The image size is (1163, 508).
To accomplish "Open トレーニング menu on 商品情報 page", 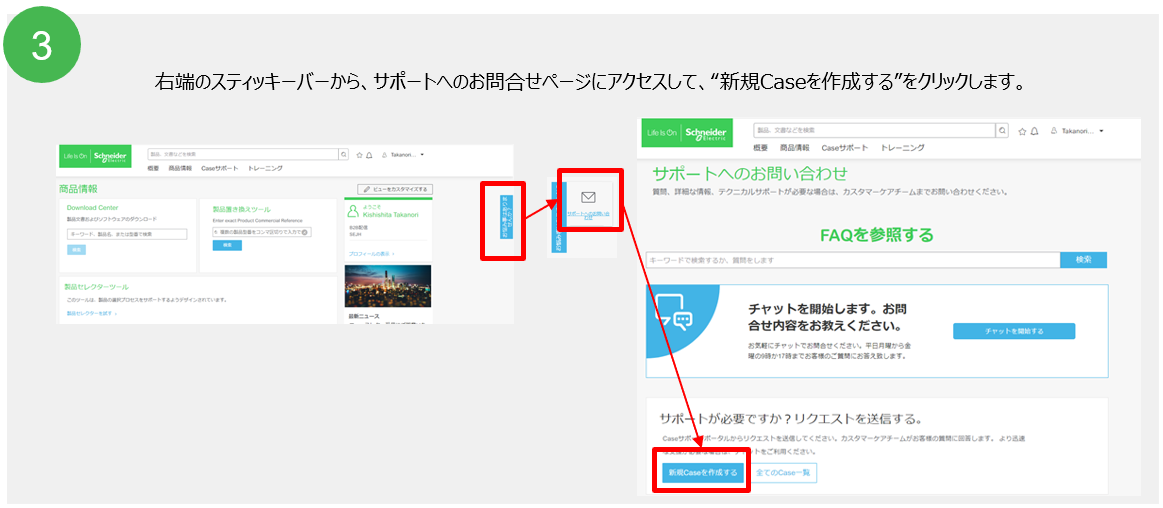I will [265, 169].
